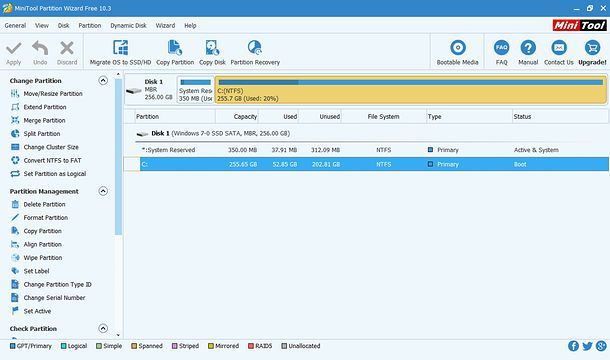Choose Set Active action
The image size is (610, 360).
pyautogui.click(x=32, y=311)
